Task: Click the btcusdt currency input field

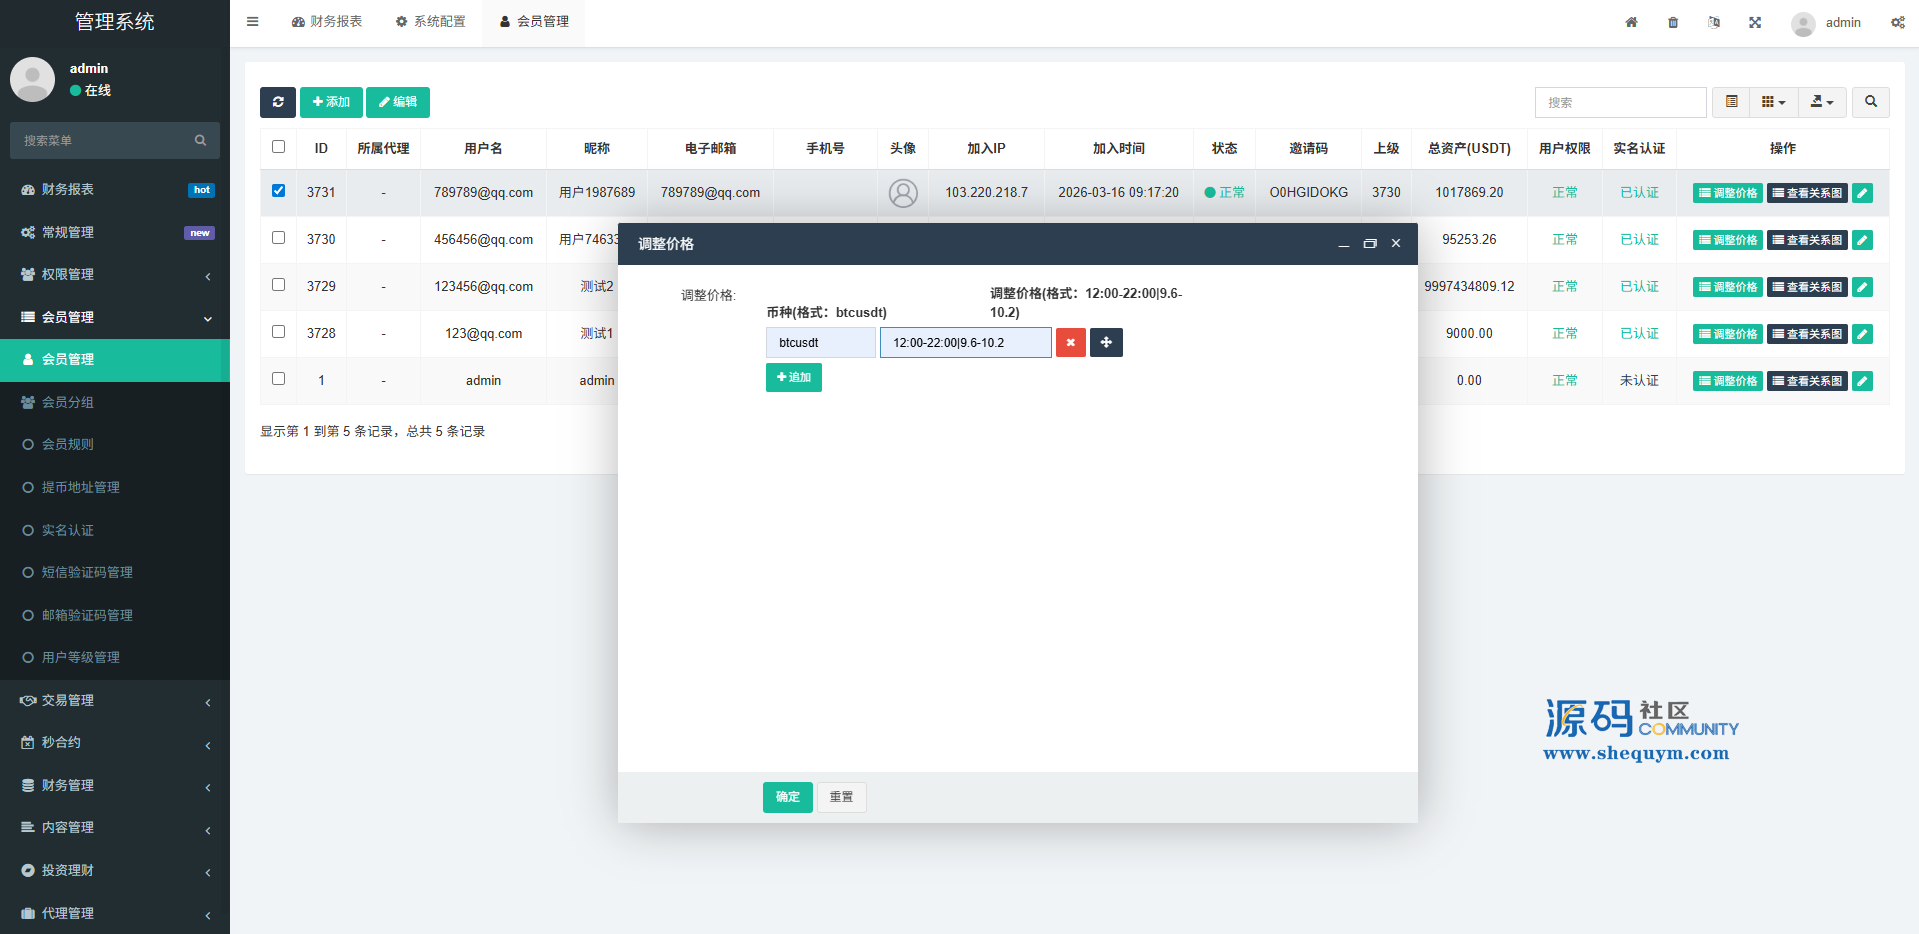Action: pyautogui.click(x=820, y=343)
